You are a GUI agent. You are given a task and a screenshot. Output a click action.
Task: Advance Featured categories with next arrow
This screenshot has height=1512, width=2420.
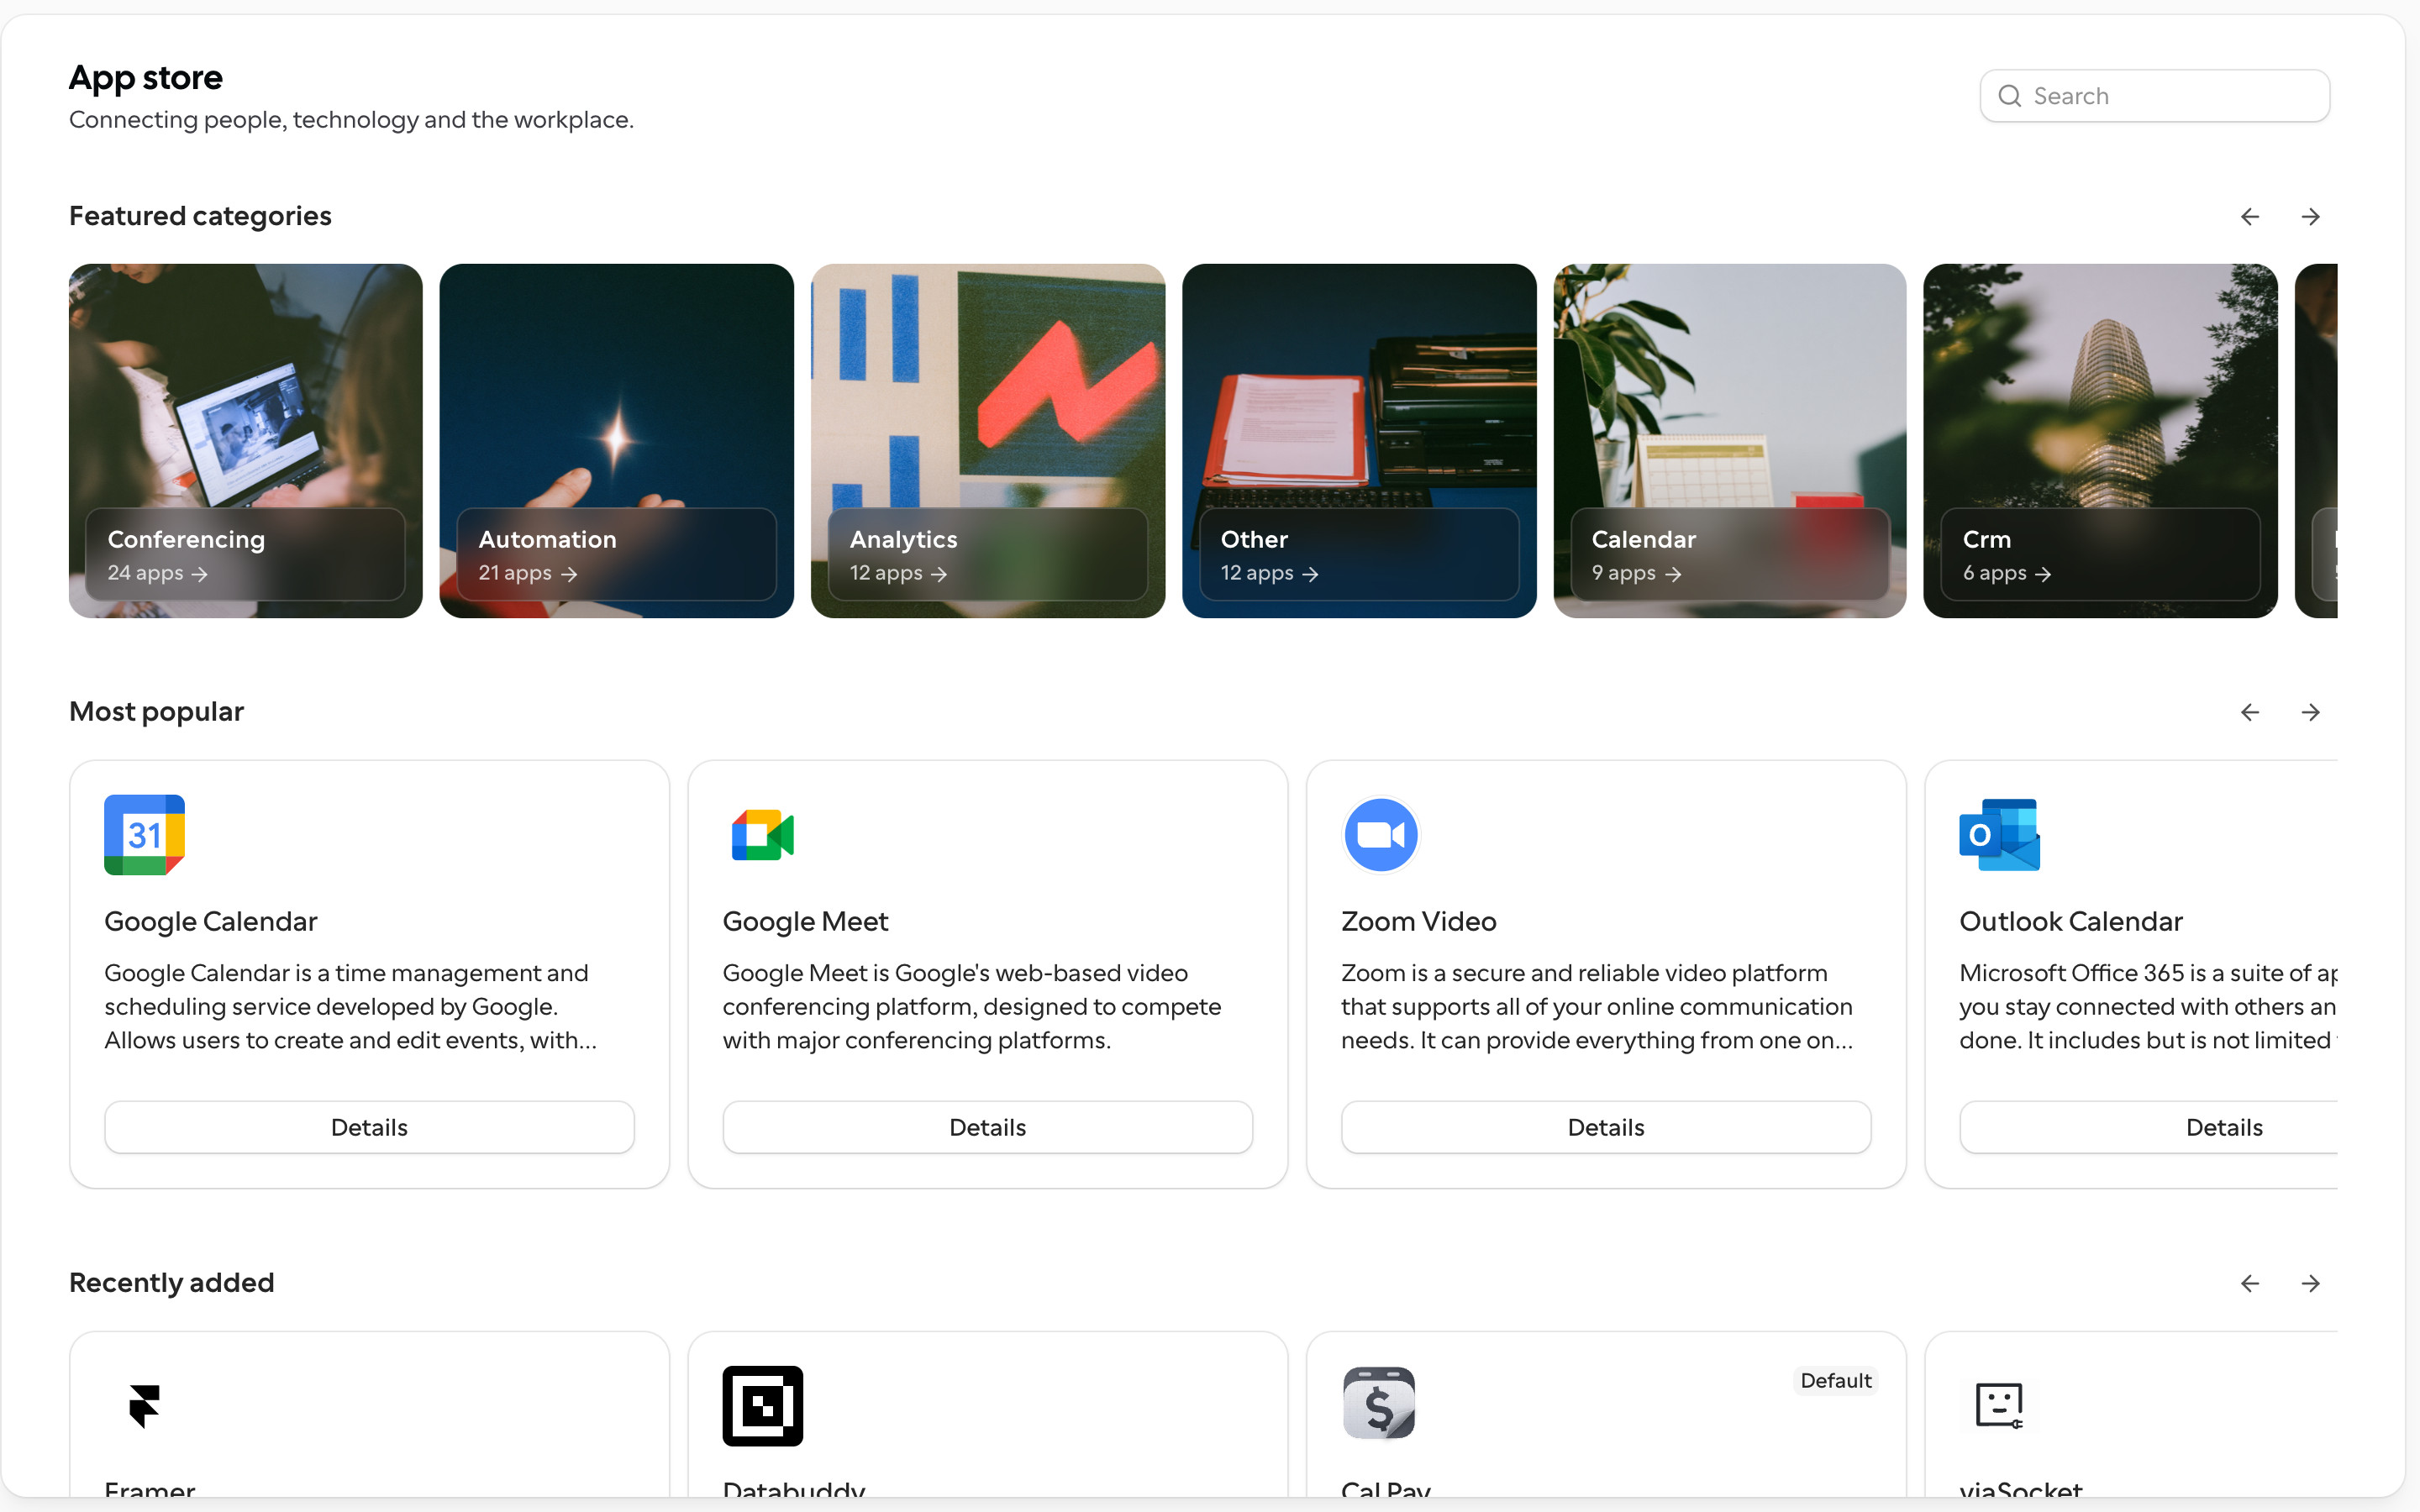2310,217
